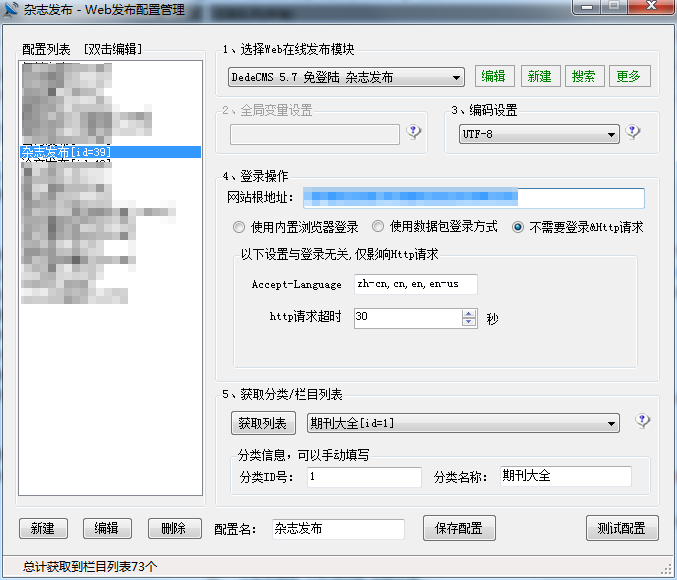Screen dimensions: 677x580
Task: Select 杂志发布[id=39] in configuration list
Action: (111, 152)
